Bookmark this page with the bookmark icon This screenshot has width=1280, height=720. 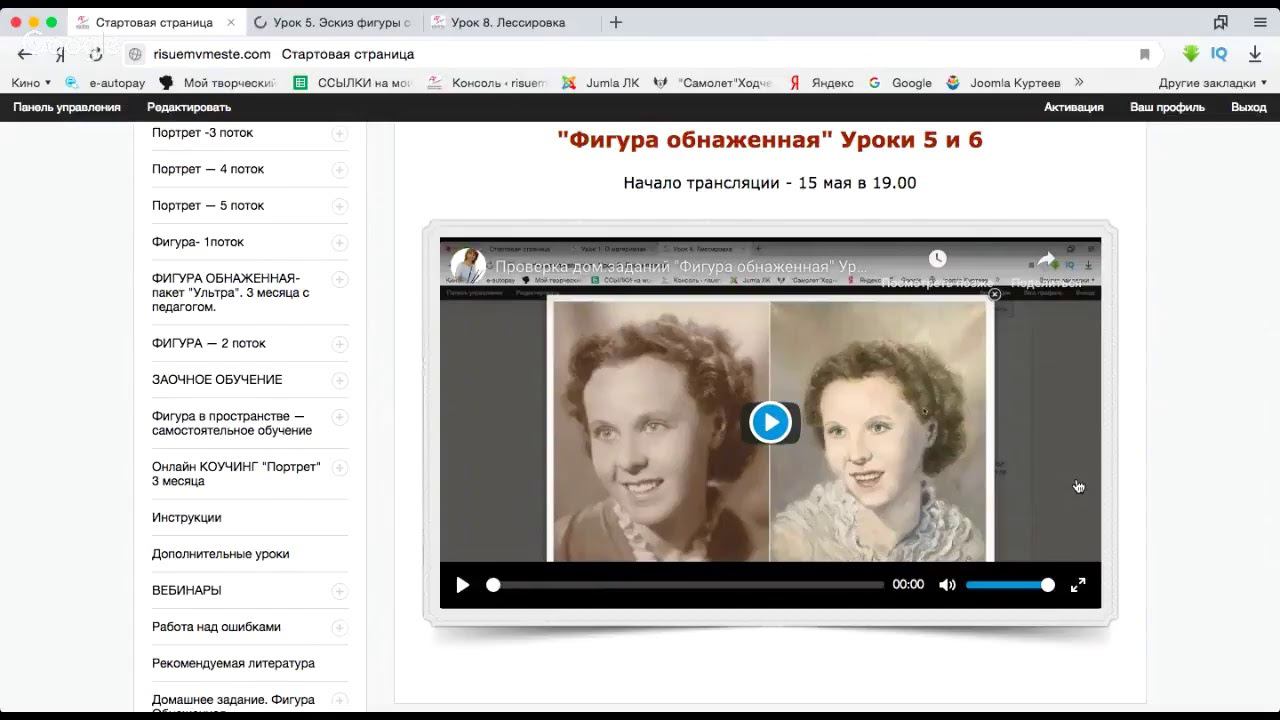click(x=1145, y=54)
